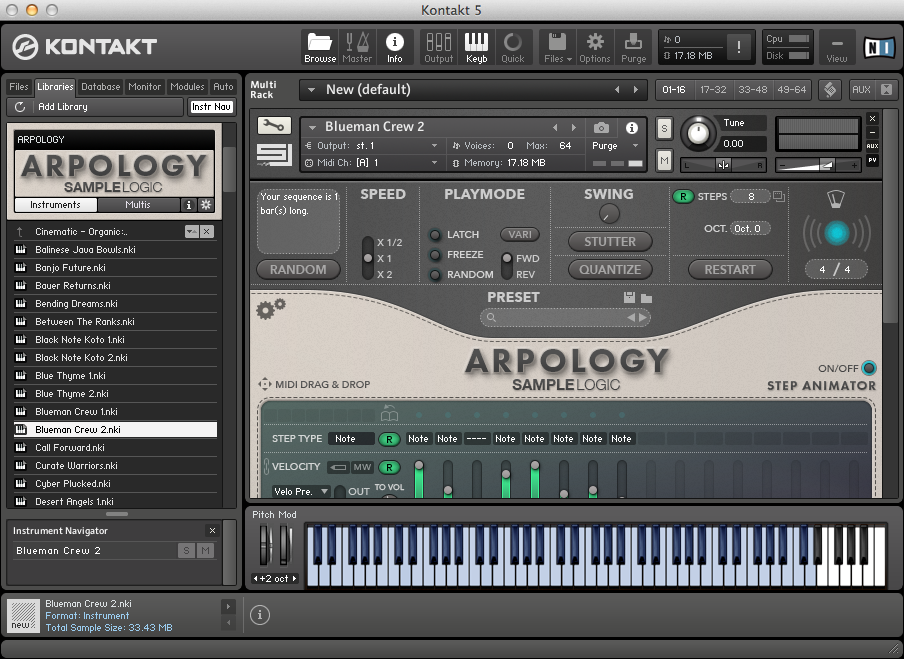Open the Files menu dropdown

point(558,45)
